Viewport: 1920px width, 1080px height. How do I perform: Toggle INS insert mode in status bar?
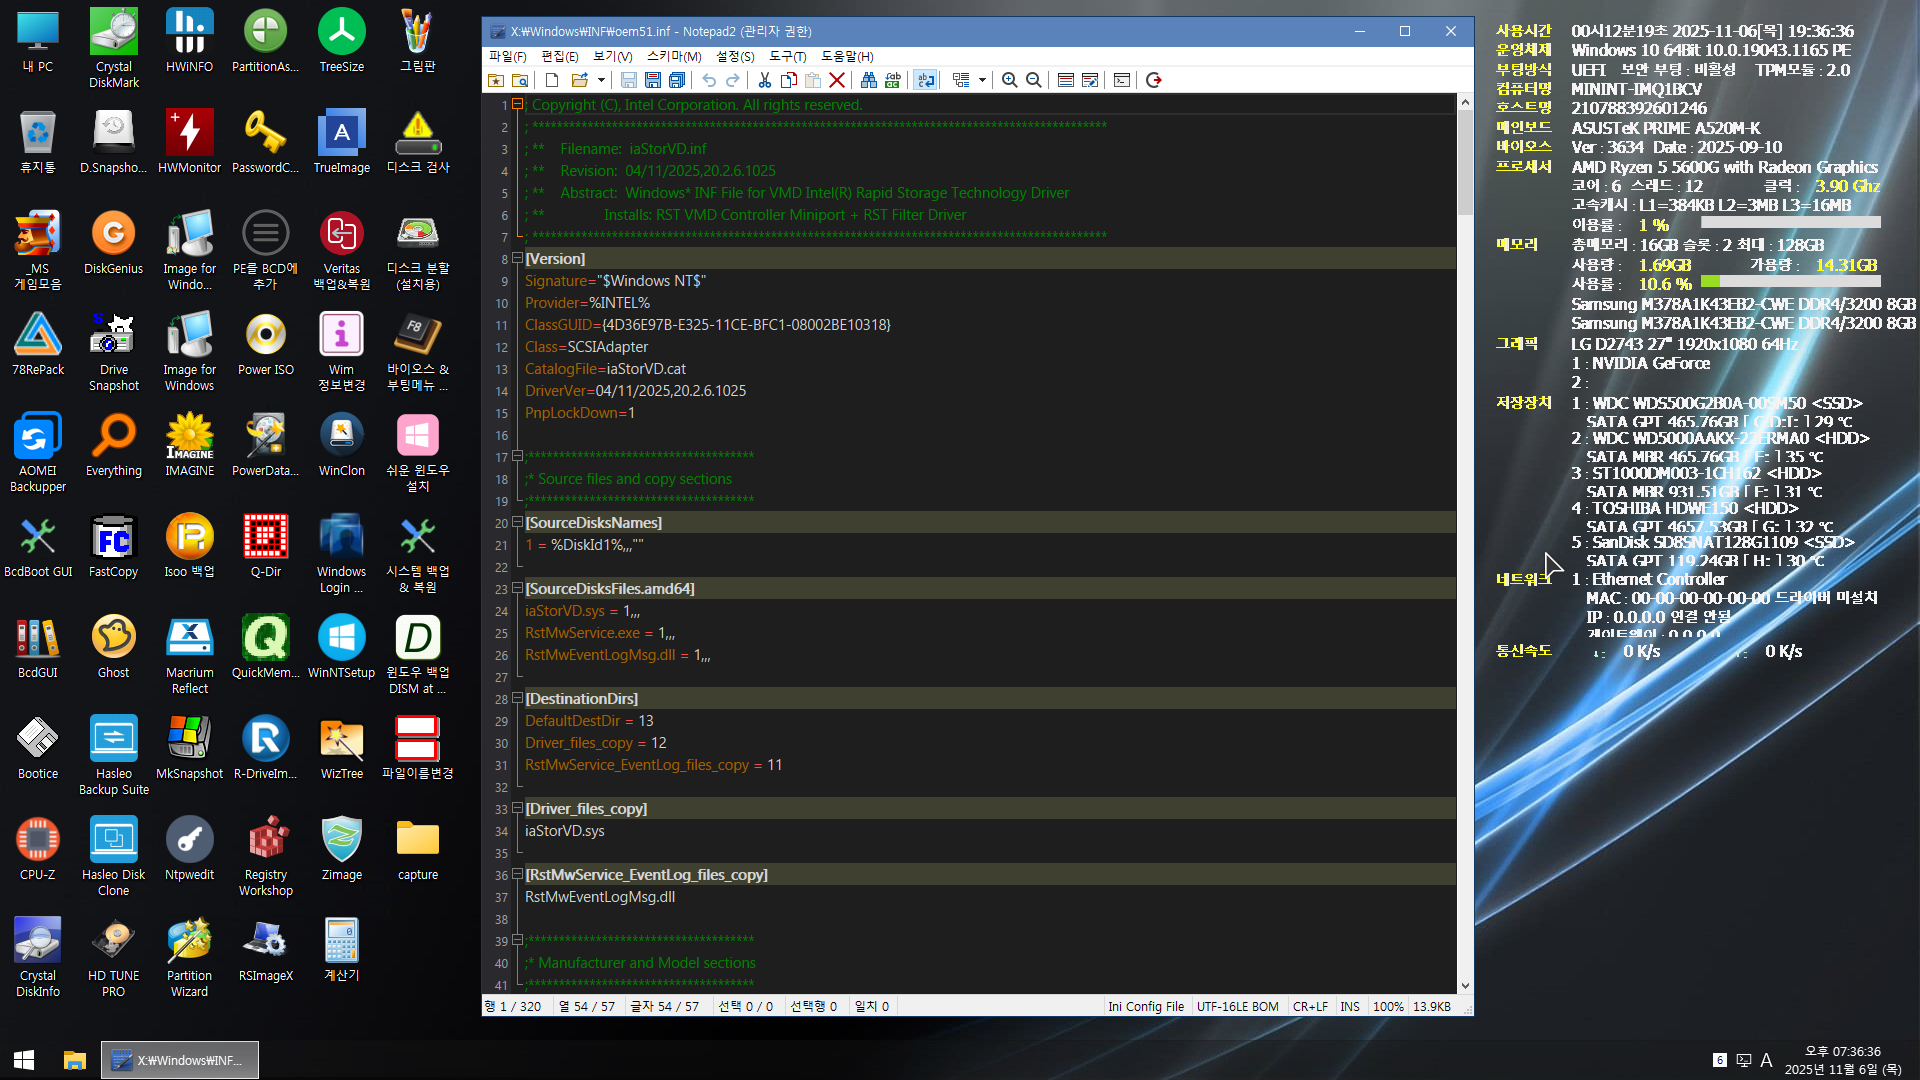1349,1007
